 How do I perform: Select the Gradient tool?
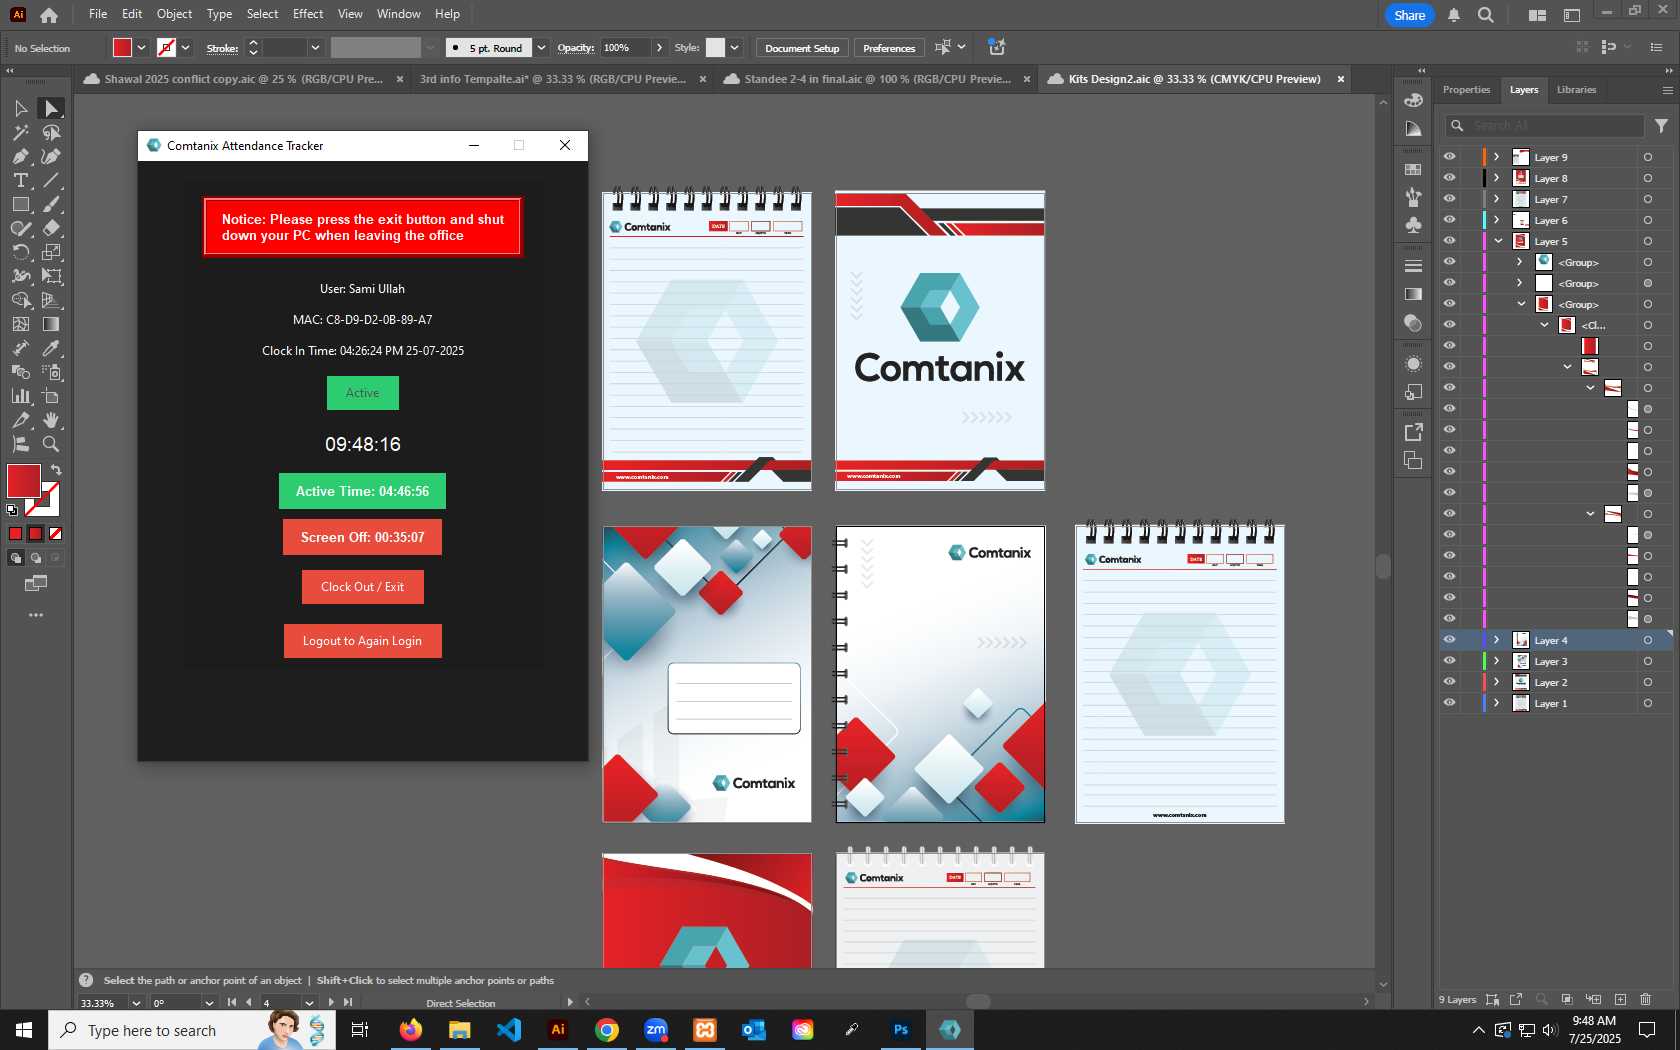click(51, 324)
